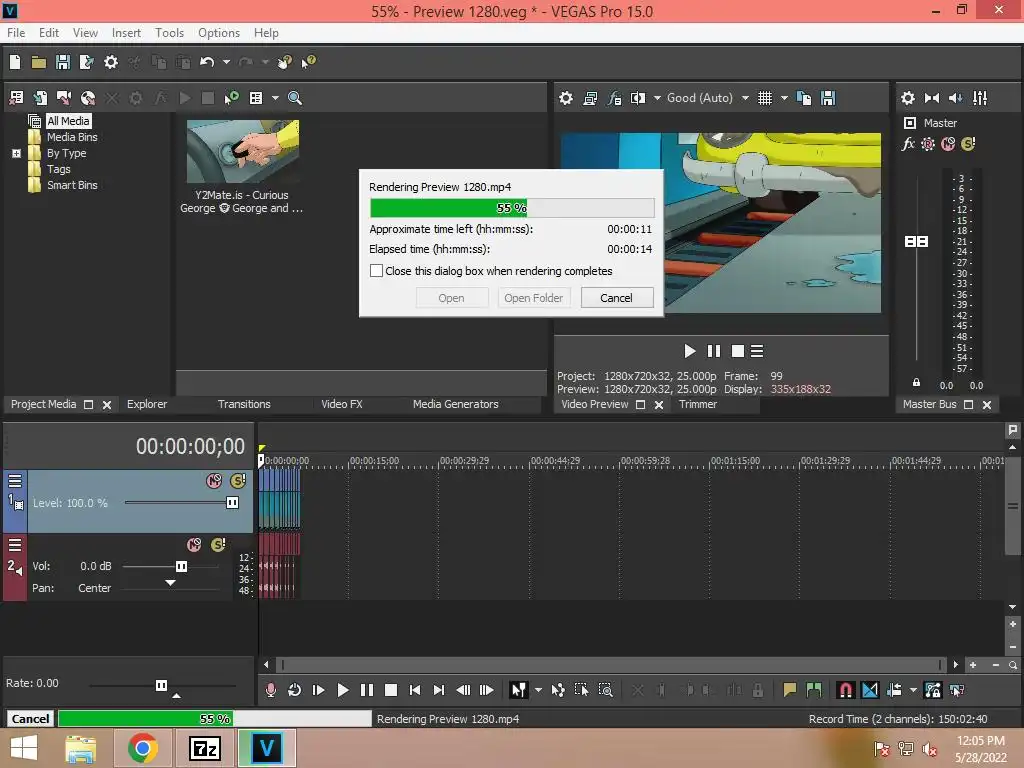Open a project with the folder icon
The width and height of the screenshot is (1024, 768).
(x=39, y=62)
